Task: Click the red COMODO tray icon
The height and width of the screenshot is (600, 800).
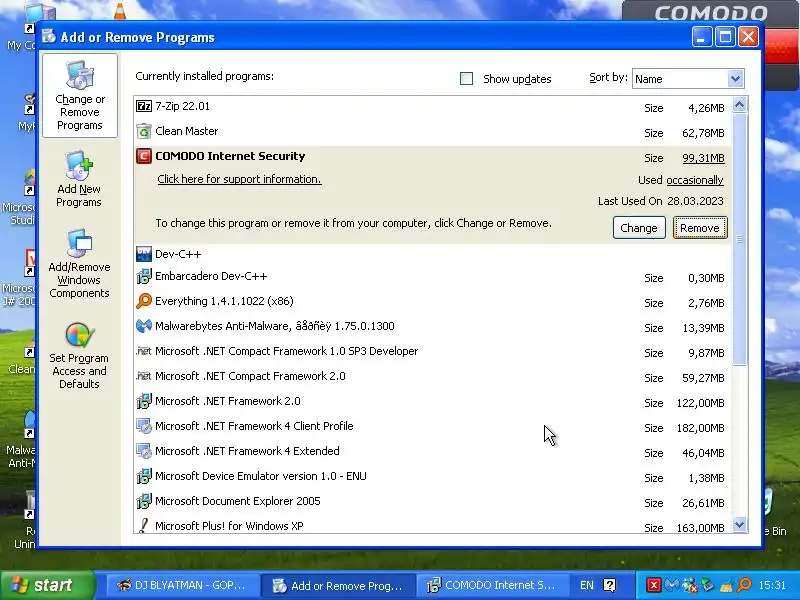Action: [654, 585]
